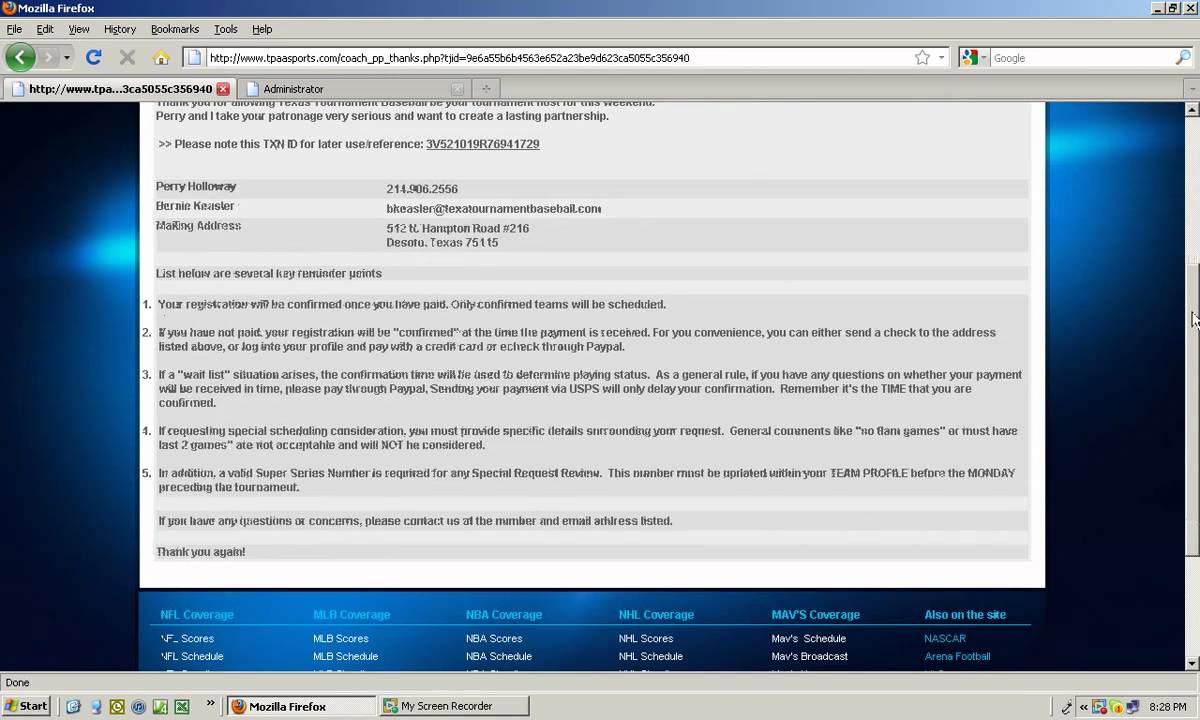Click the scrollbar down arrow
This screenshot has height=720, width=1200.
(1191, 663)
